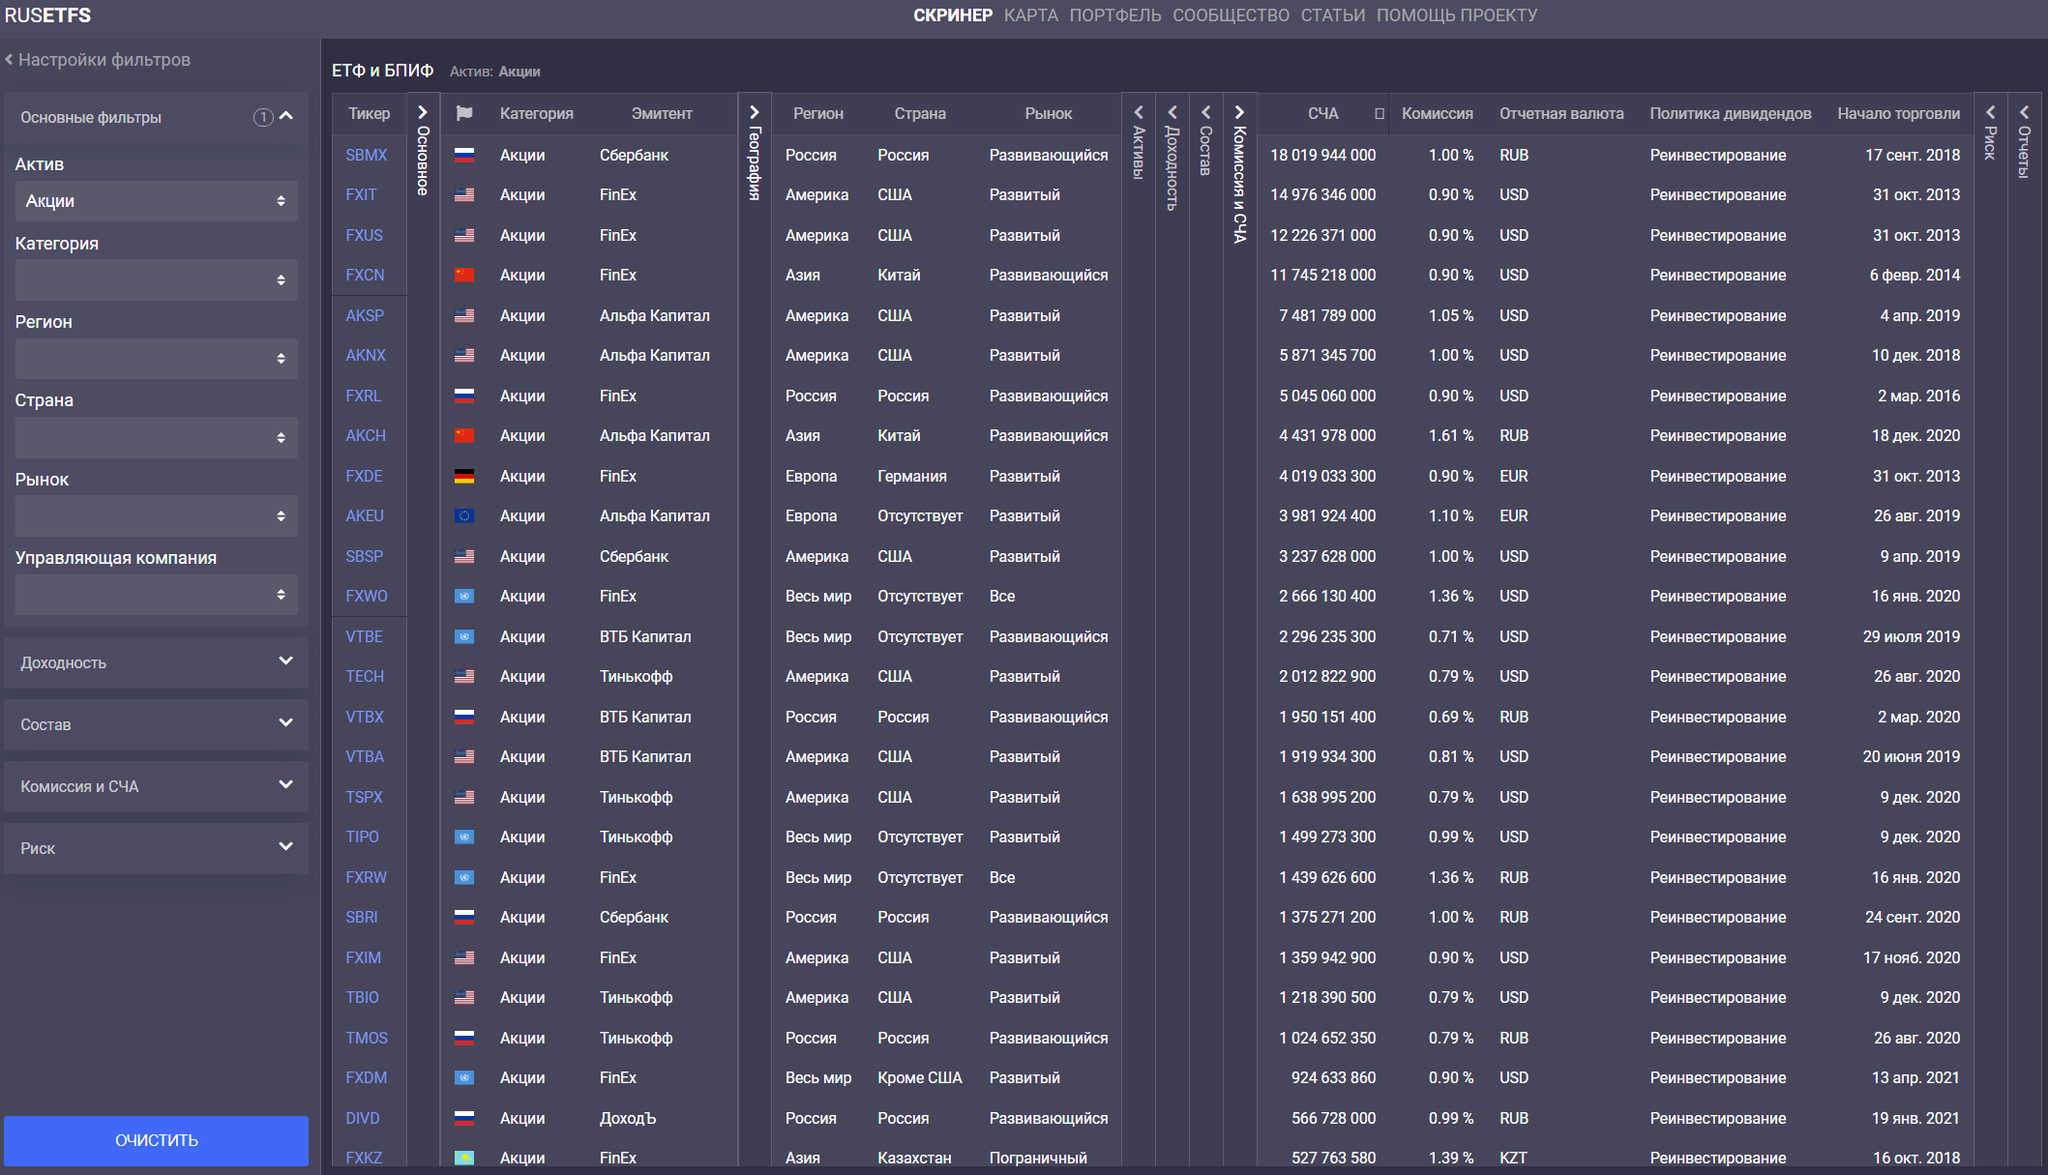Click СЧА value 18 019 944 000
The image size is (2048, 1175).
pos(1322,155)
